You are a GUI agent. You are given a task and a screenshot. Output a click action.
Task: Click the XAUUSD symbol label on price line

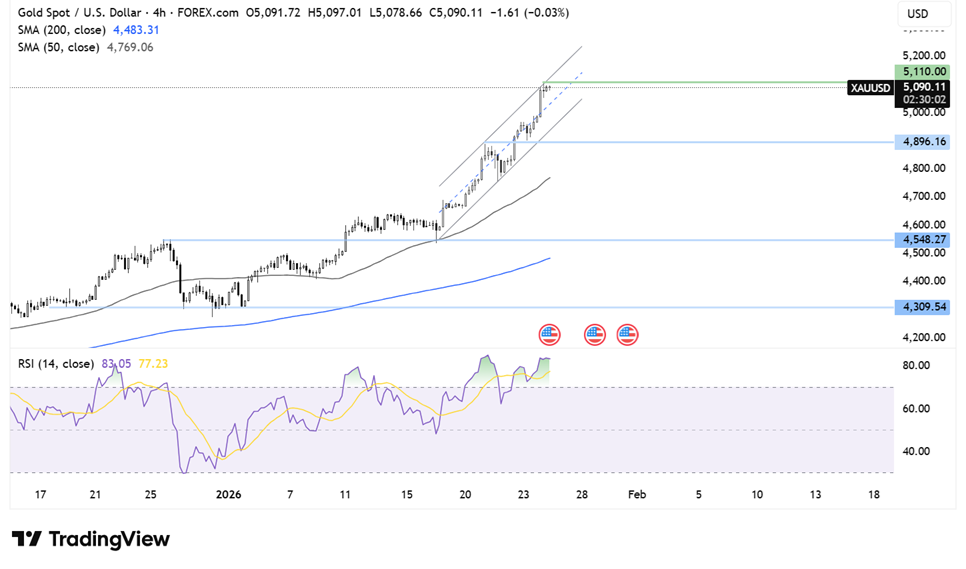click(870, 88)
